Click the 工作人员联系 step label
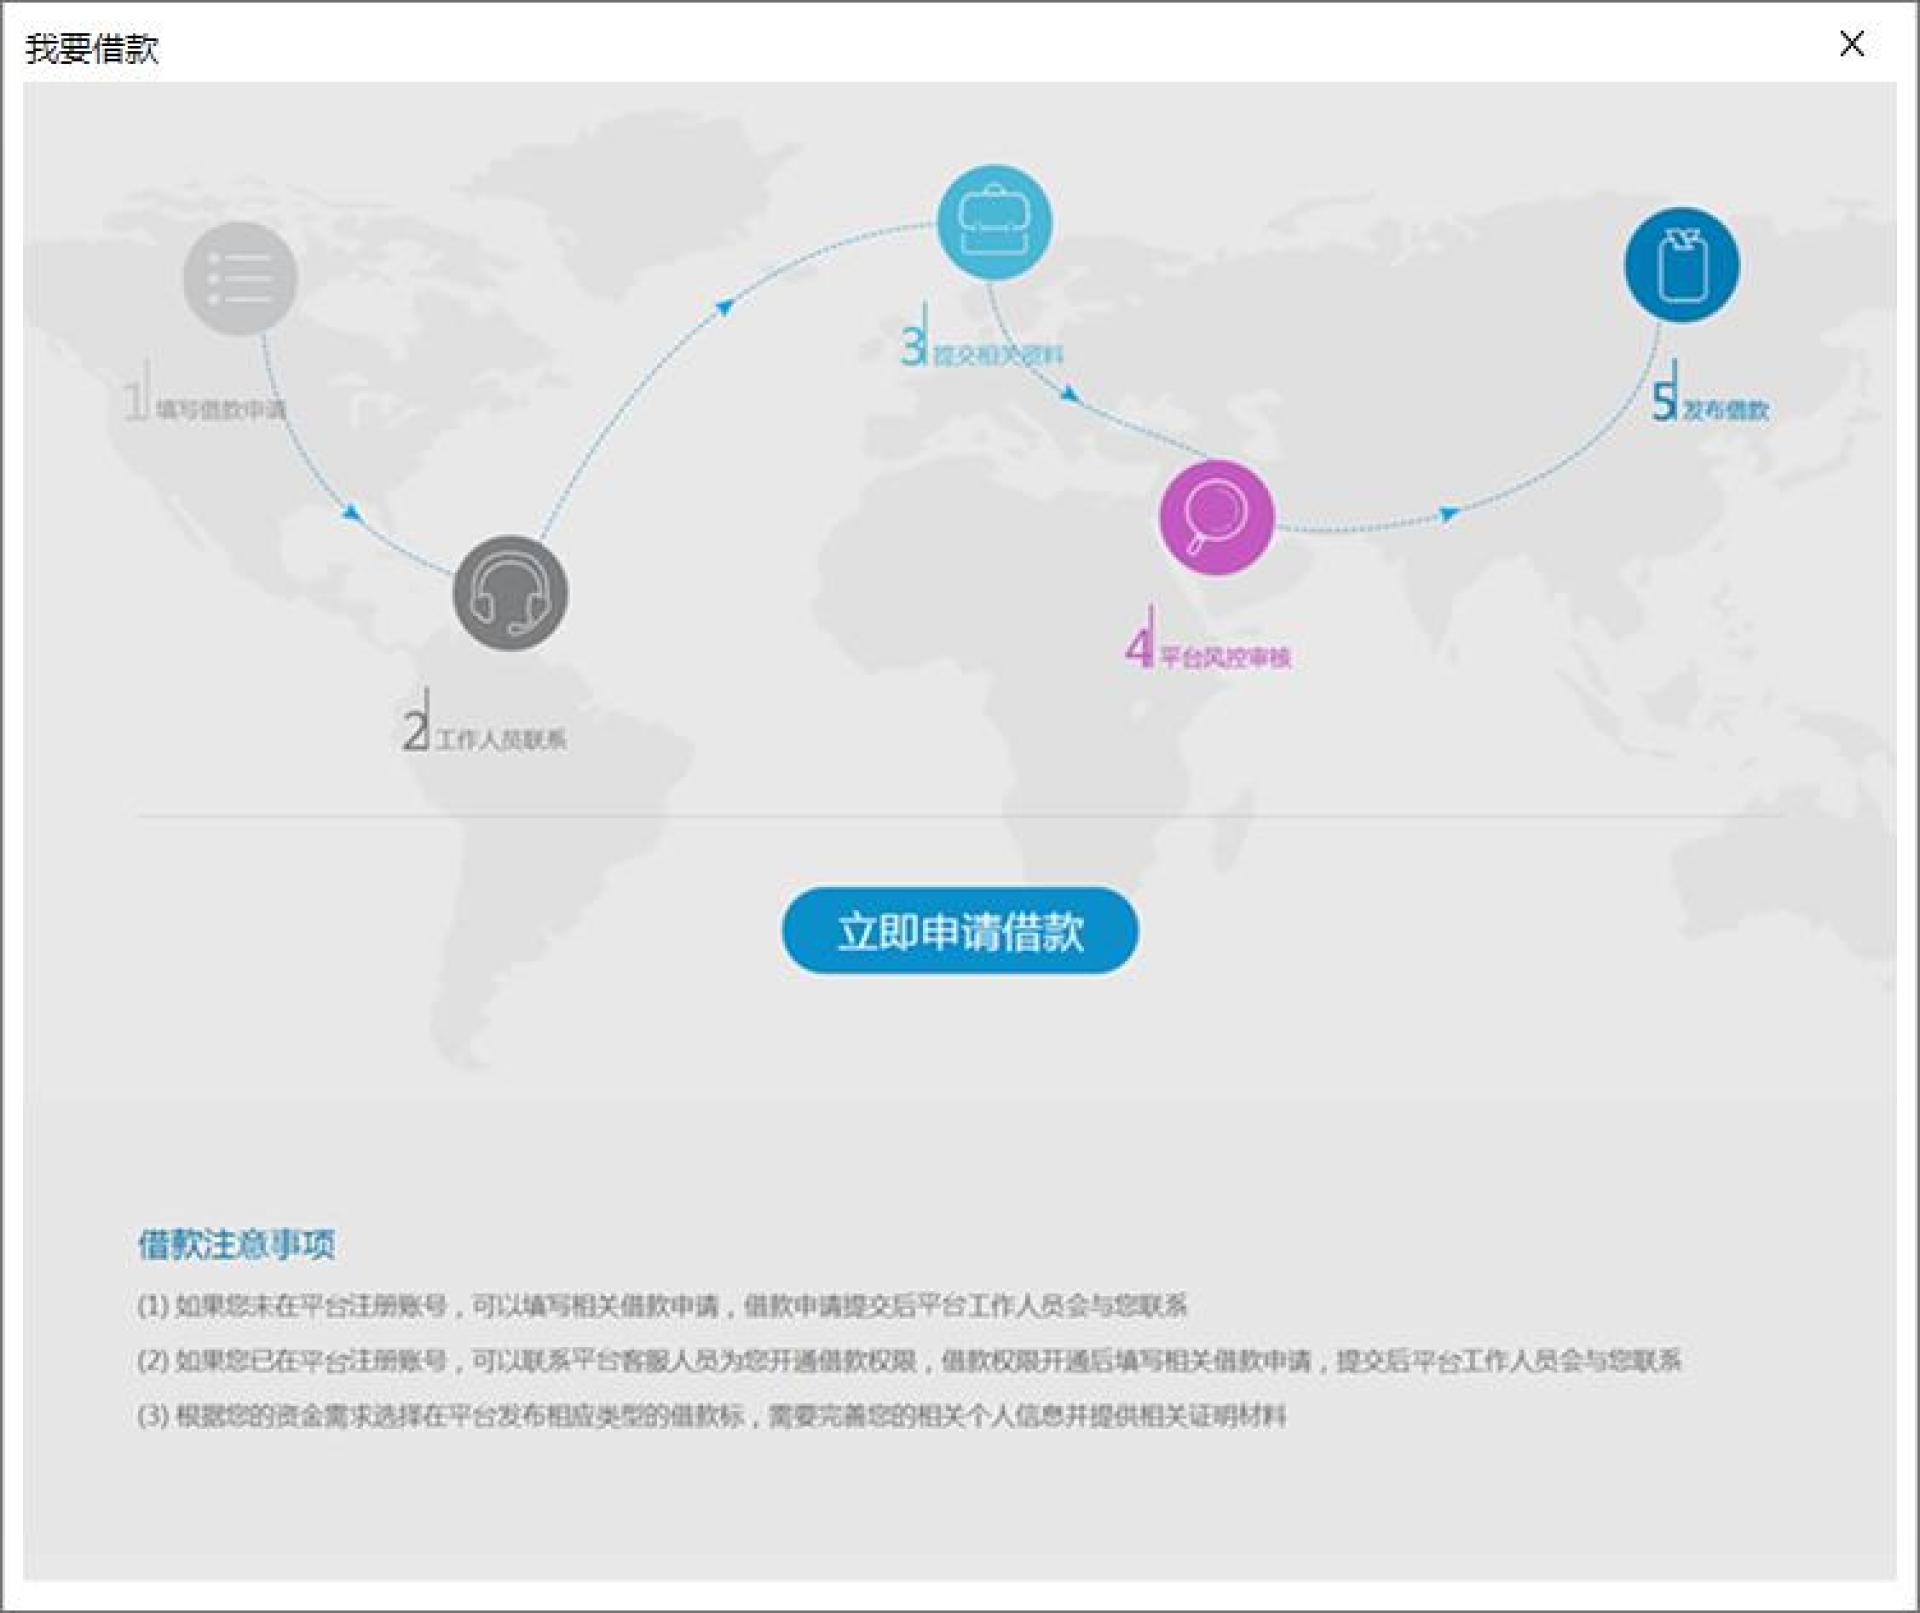This screenshot has height=1613, width=1920. (x=501, y=740)
